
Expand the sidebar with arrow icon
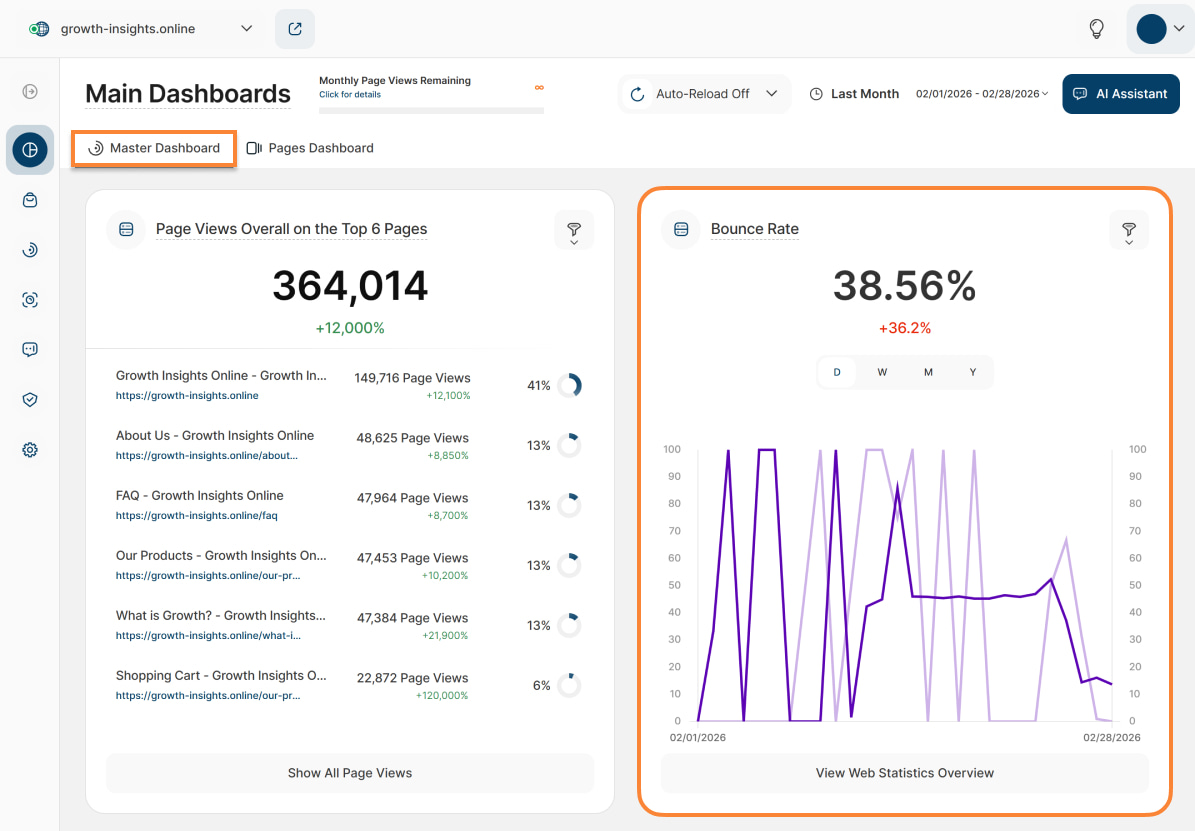pyautogui.click(x=30, y=92)
